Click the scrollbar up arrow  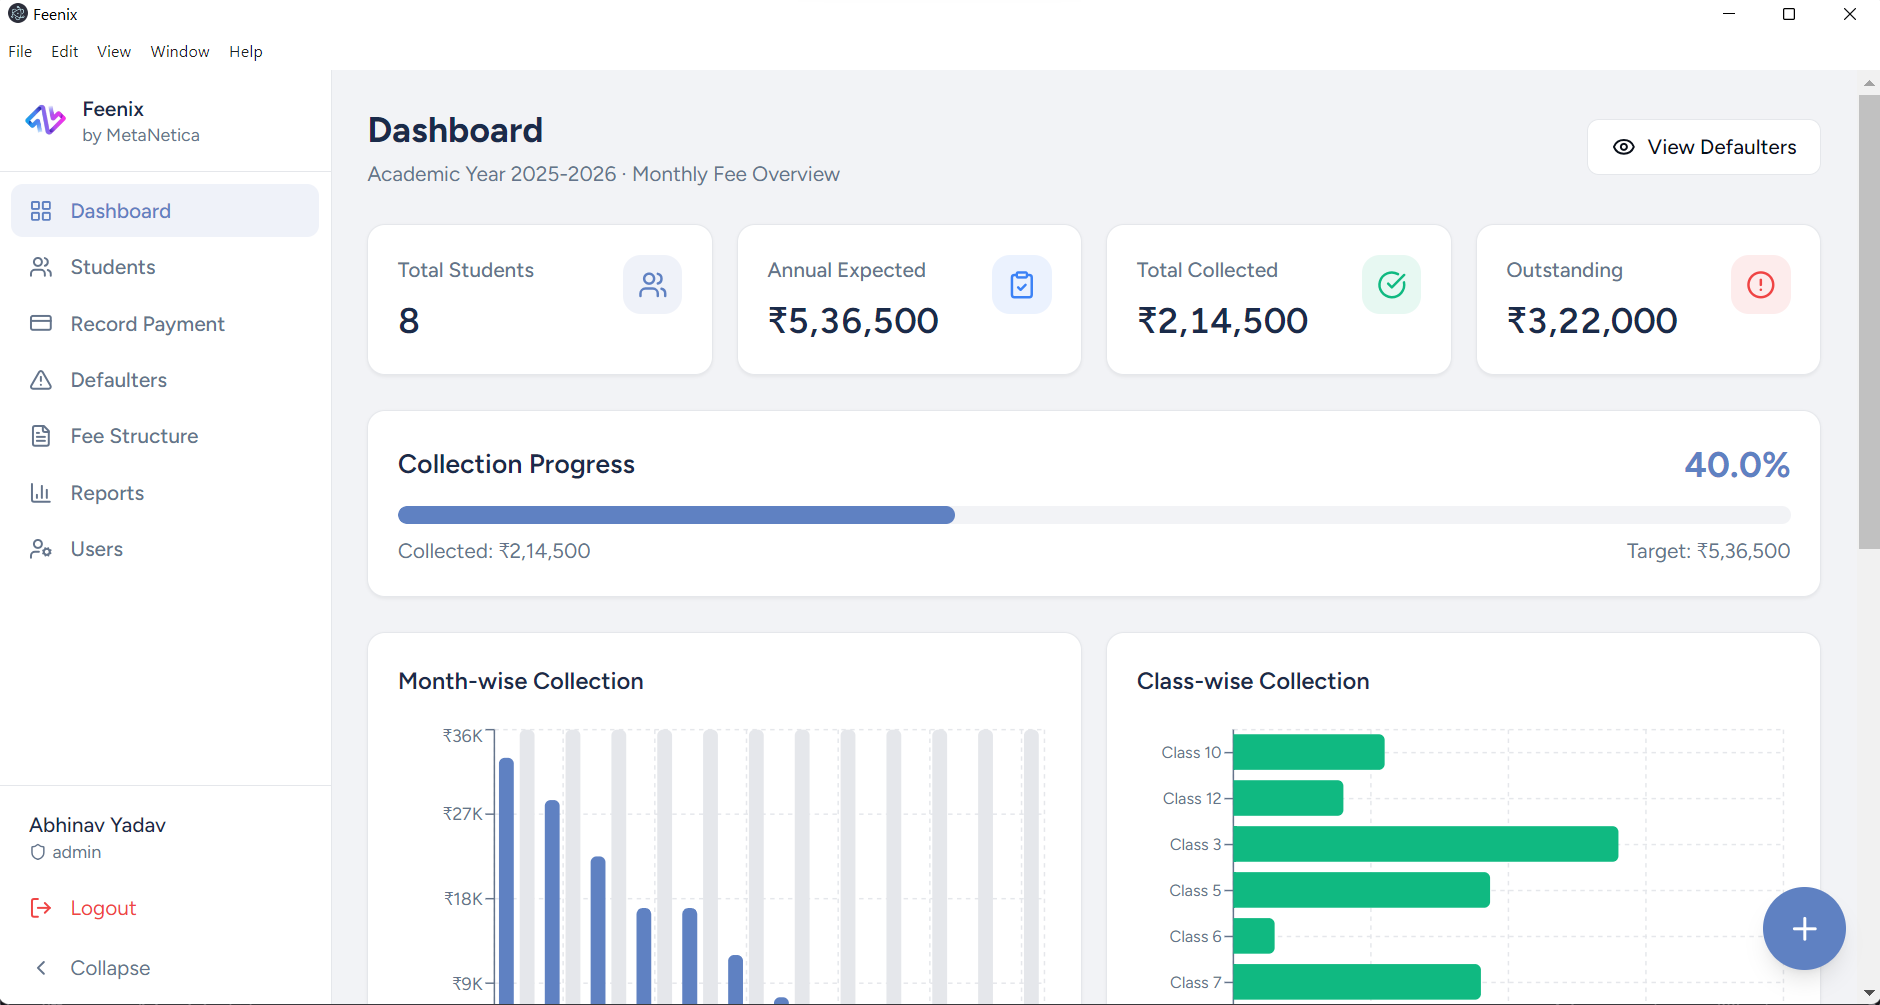(x=1869, y=82)
